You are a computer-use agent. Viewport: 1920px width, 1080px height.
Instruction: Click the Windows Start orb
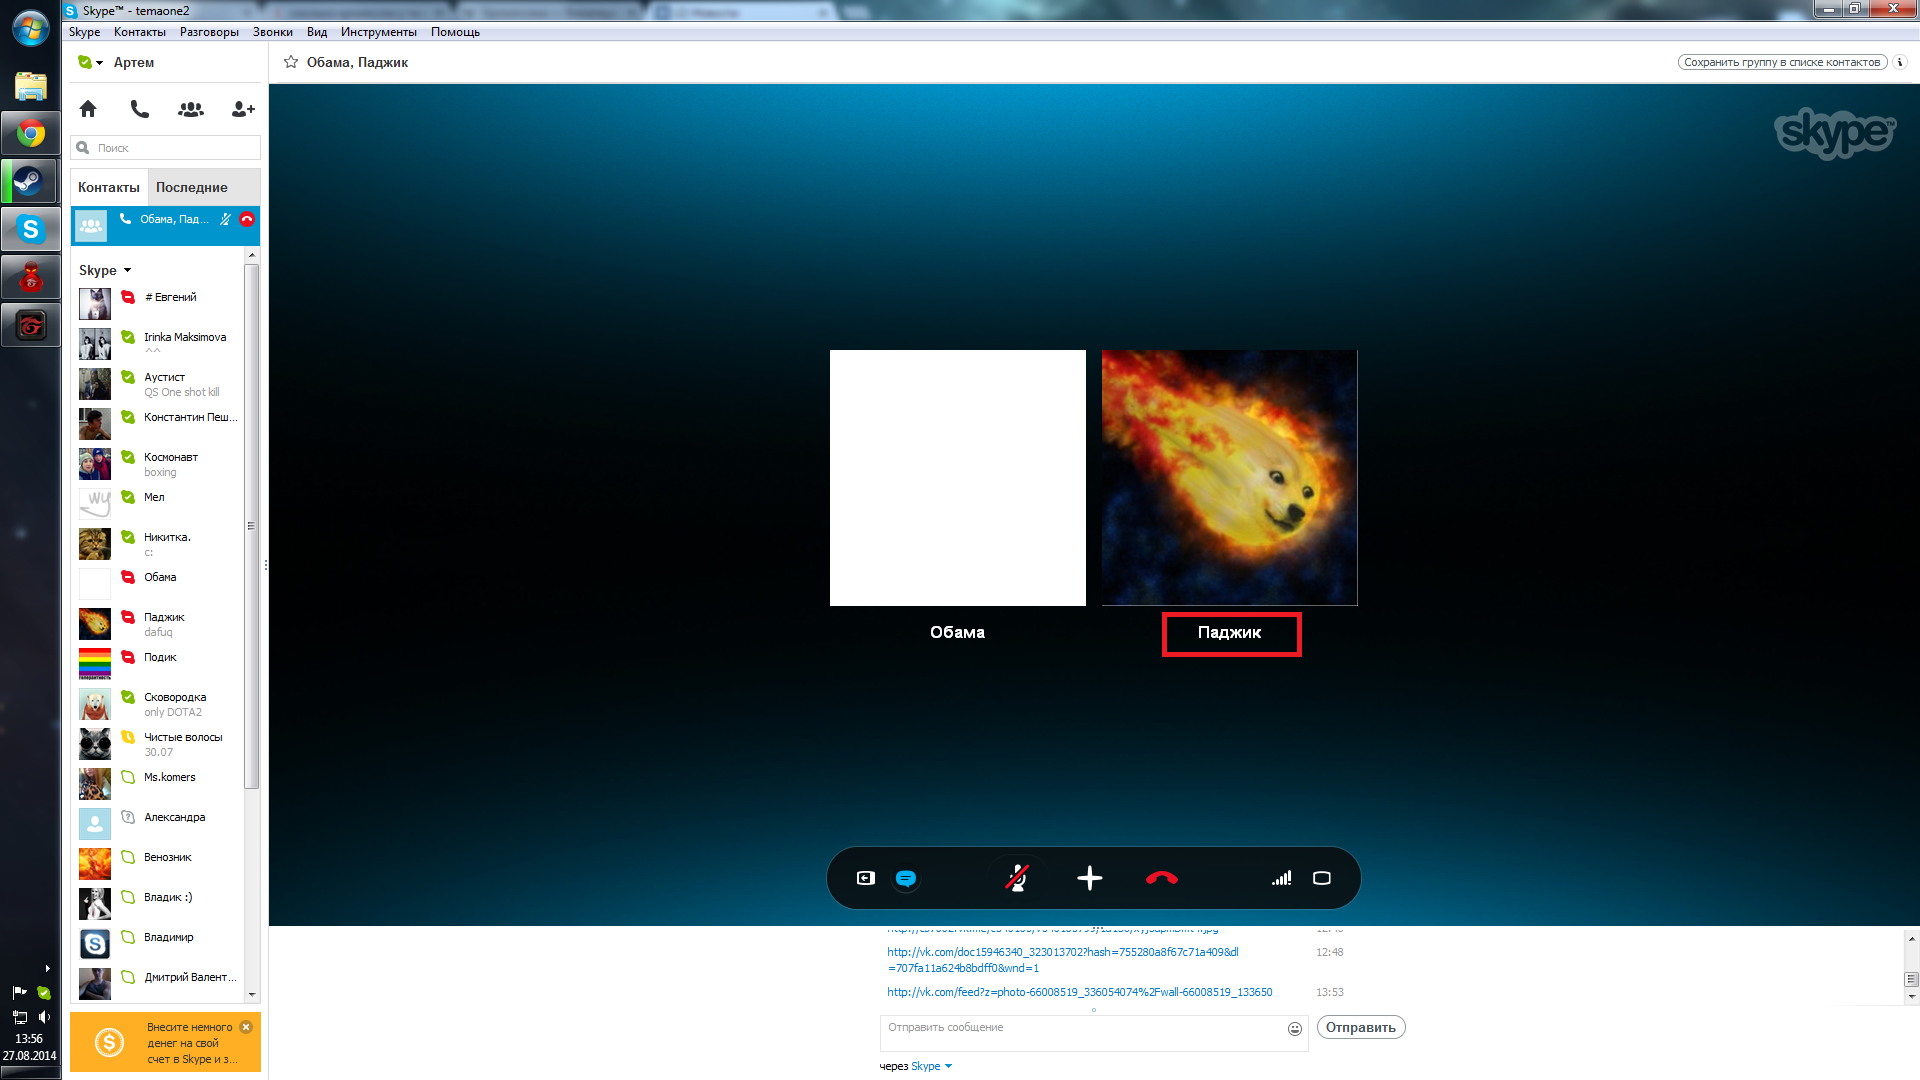[x=31, y=29]
